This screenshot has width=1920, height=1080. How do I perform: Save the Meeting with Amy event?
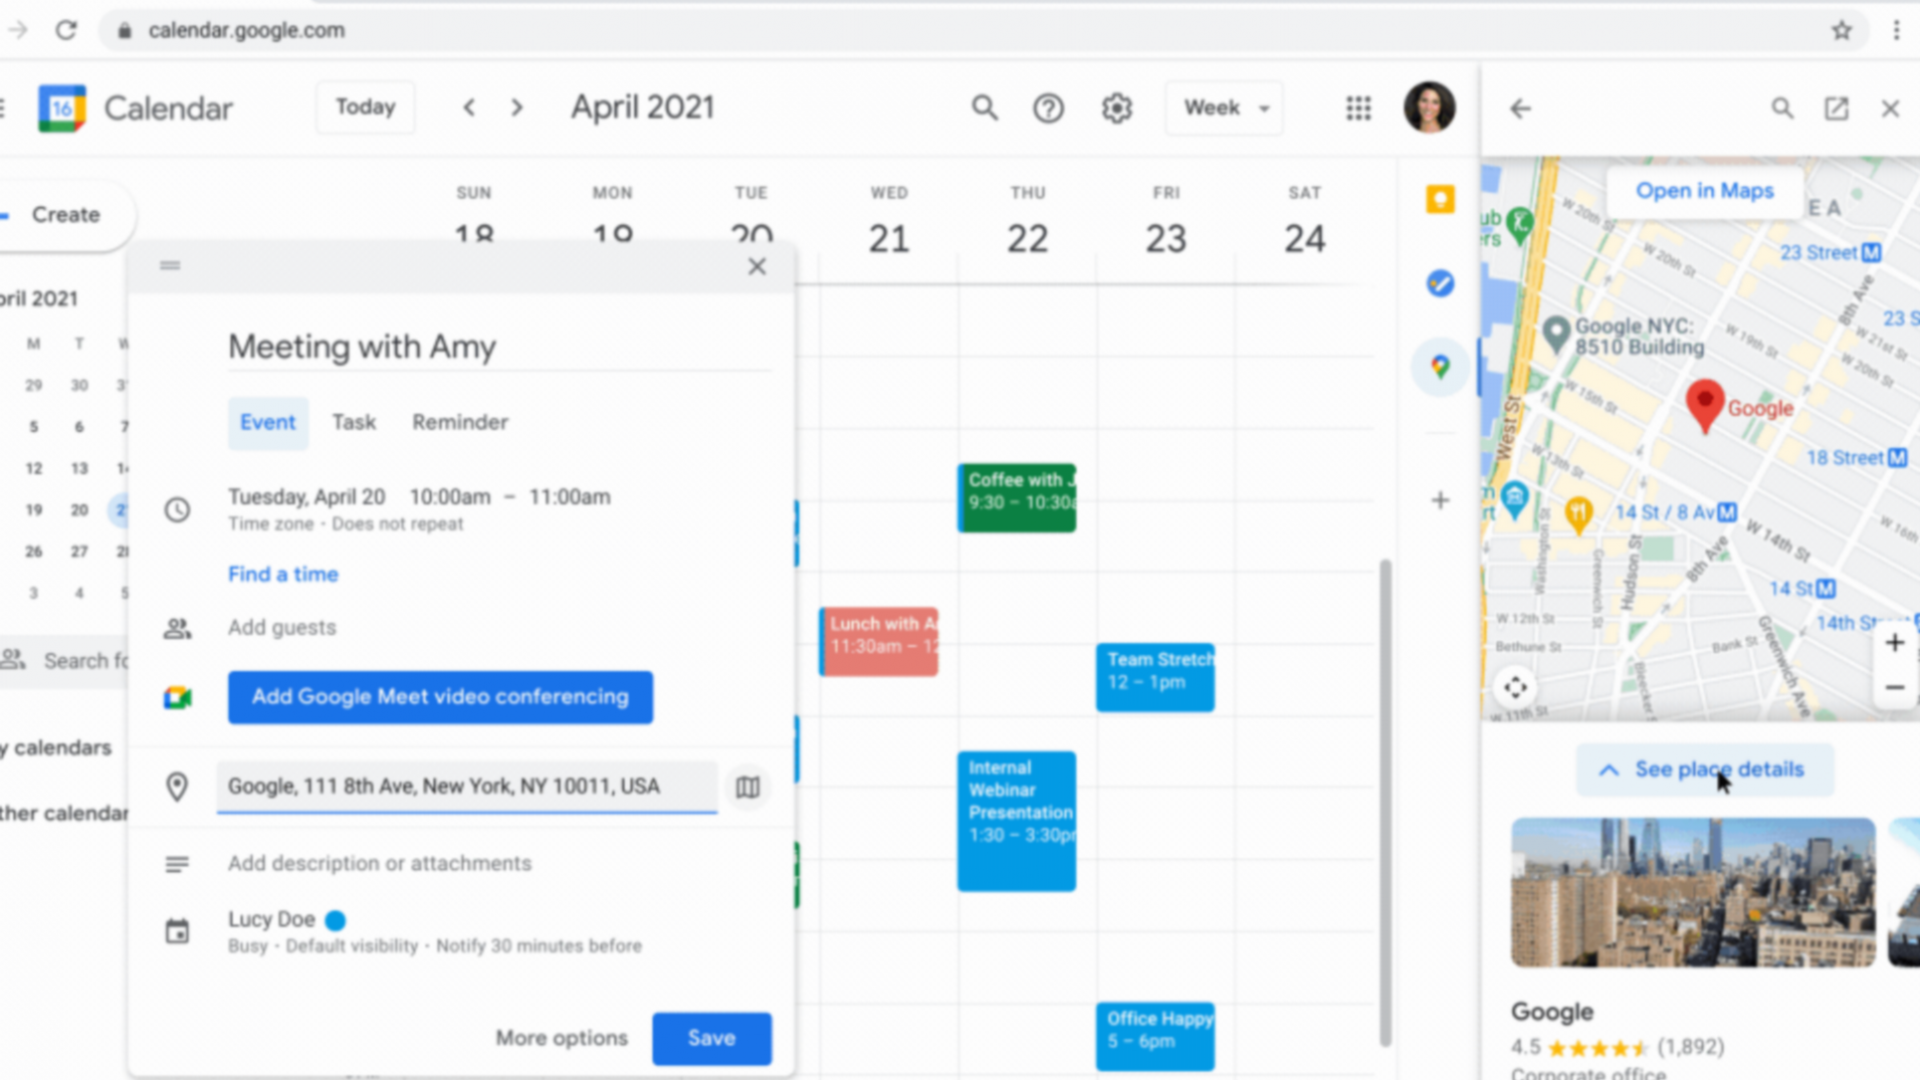point(711,1038)
